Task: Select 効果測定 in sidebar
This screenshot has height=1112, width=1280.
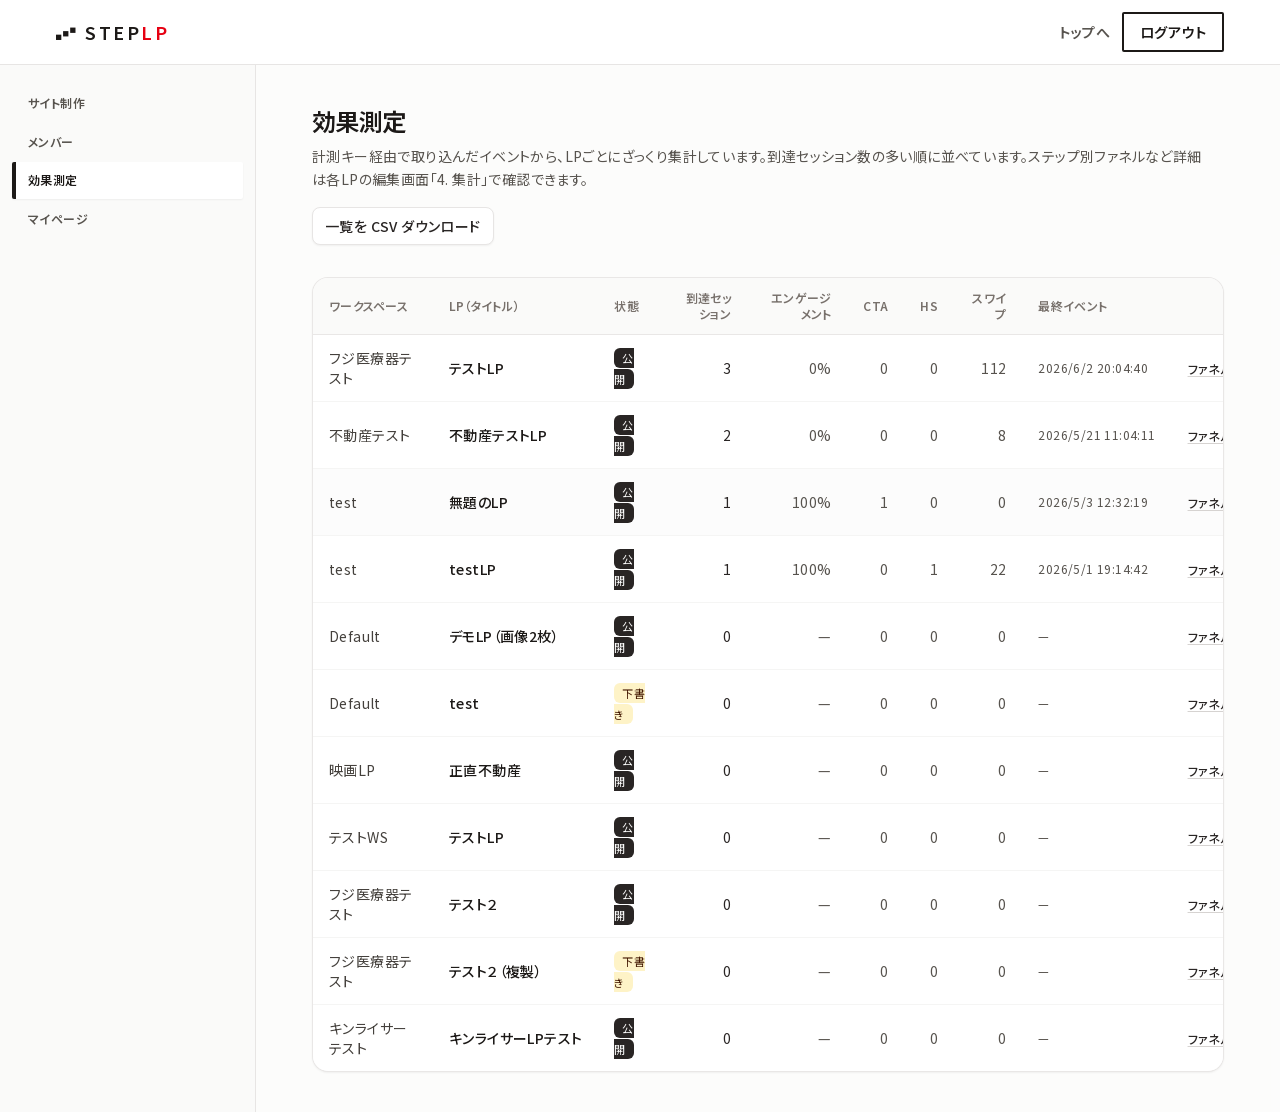Action: click(127, 180)
